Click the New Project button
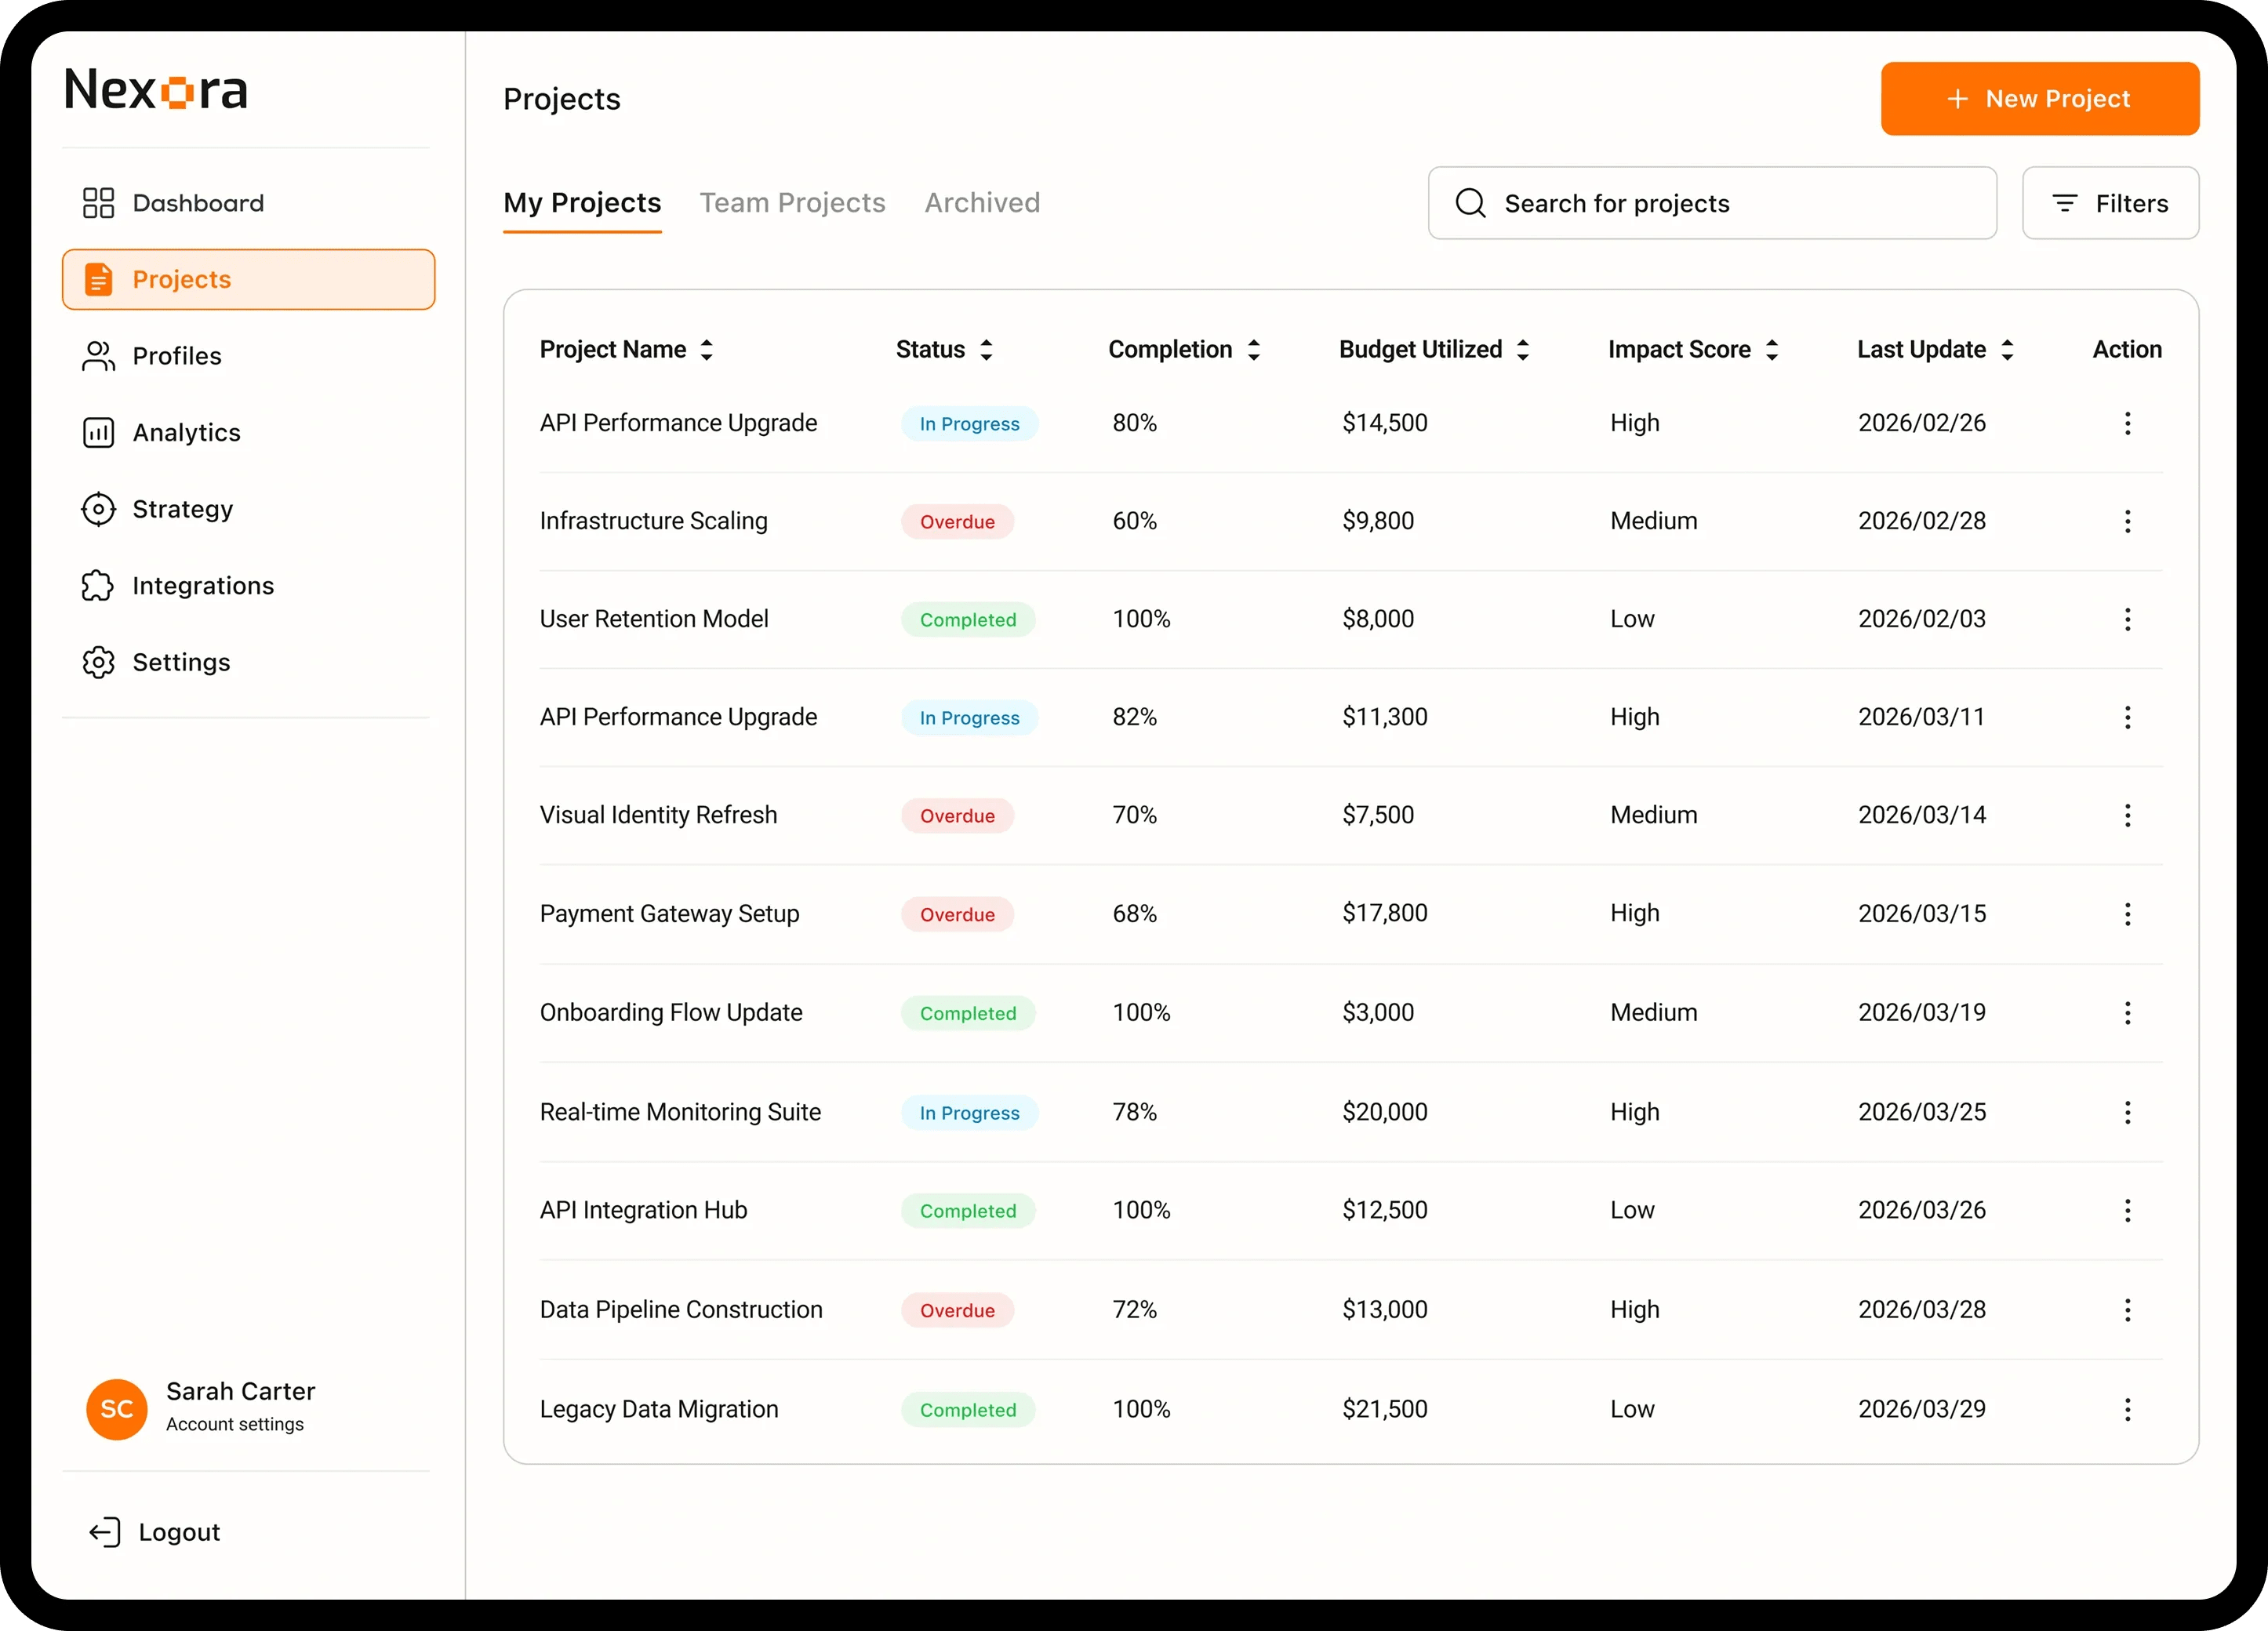 2039,99
